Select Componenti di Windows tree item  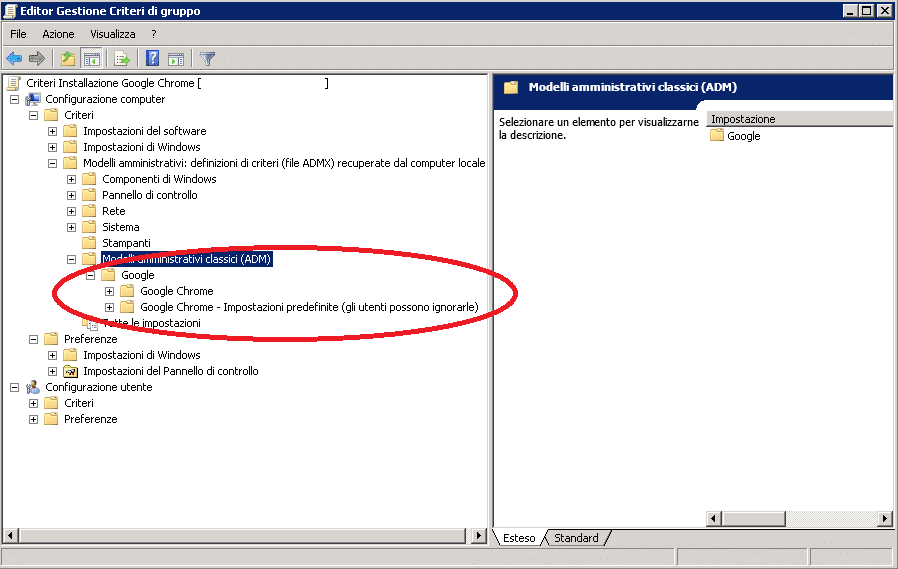(x=159, y=179)
